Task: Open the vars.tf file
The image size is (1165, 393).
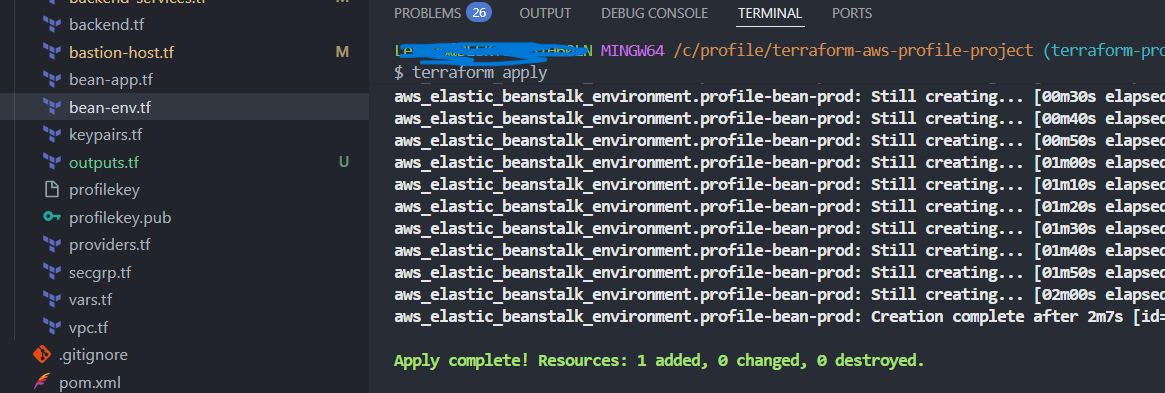Action: (92, 299)
